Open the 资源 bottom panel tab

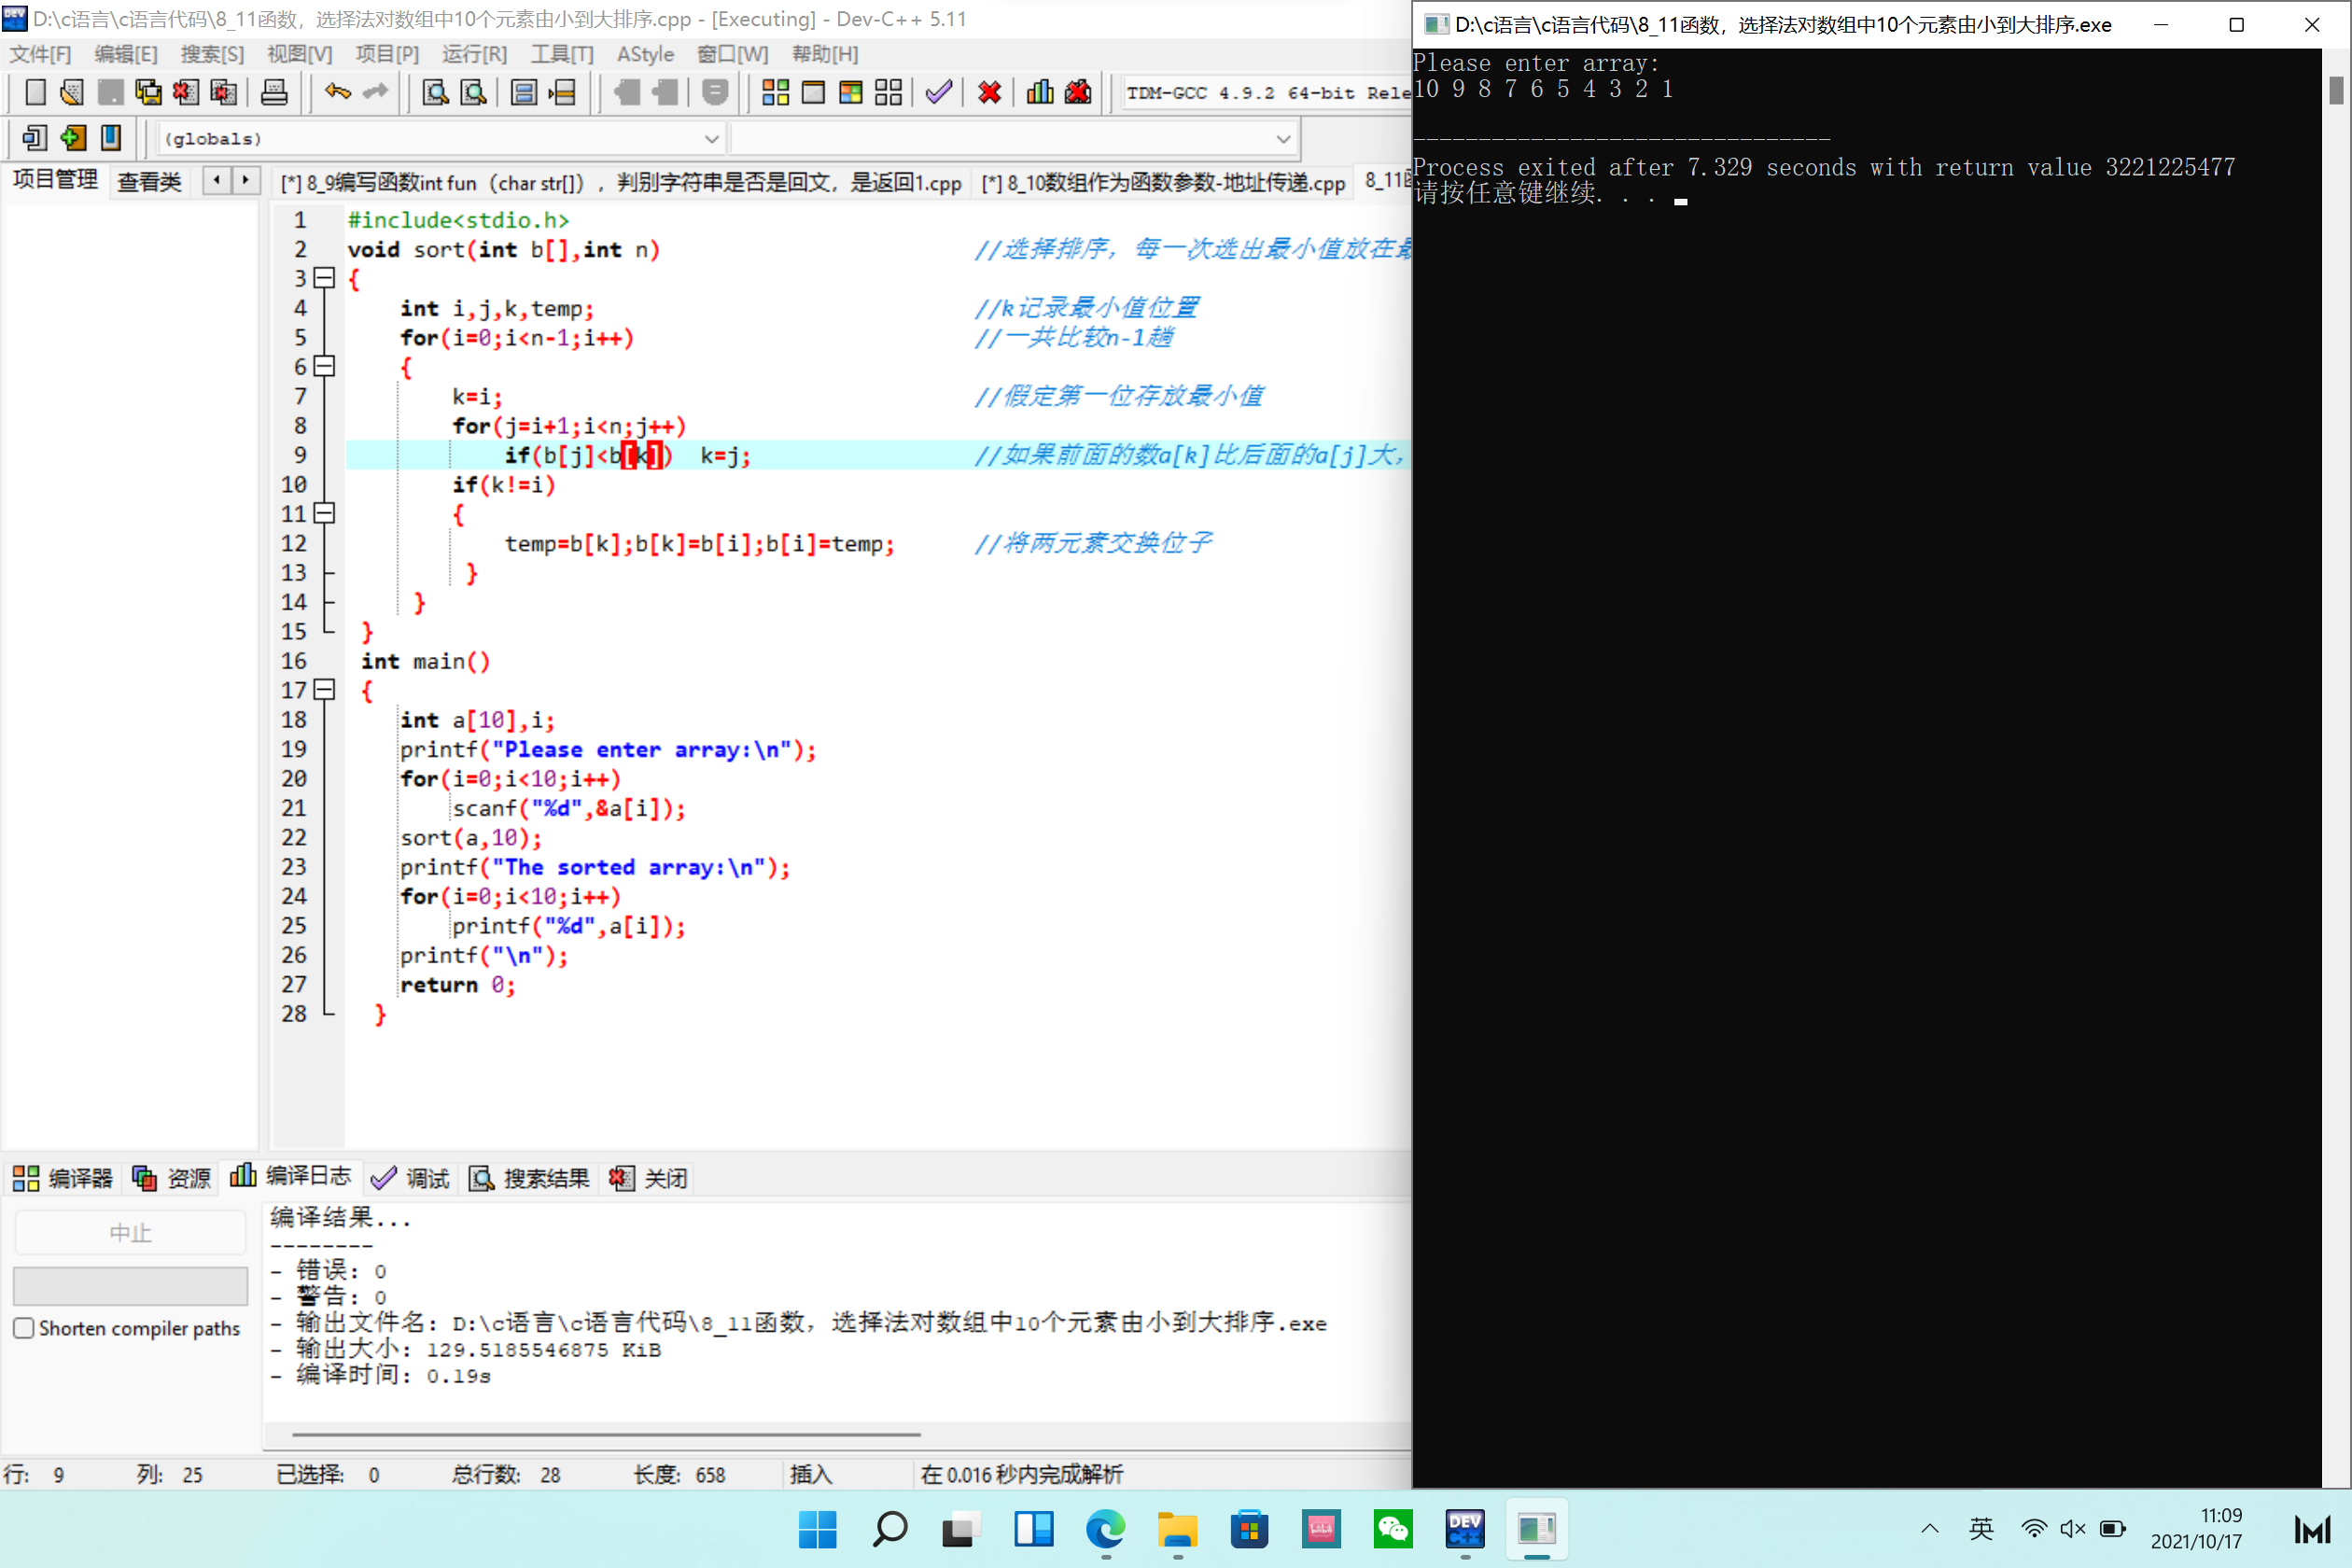[x=171, y=1178]
